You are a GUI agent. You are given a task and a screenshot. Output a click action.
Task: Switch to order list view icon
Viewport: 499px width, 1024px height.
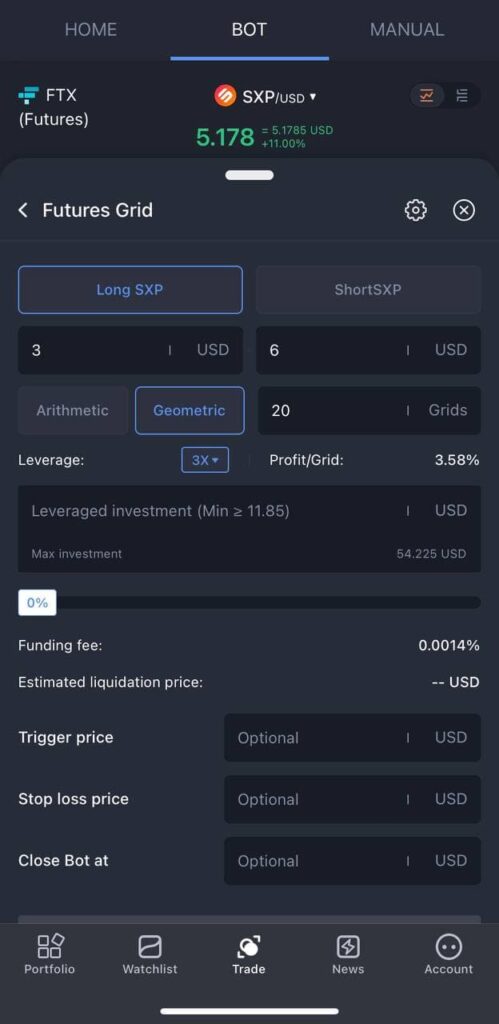coord(462,96)
